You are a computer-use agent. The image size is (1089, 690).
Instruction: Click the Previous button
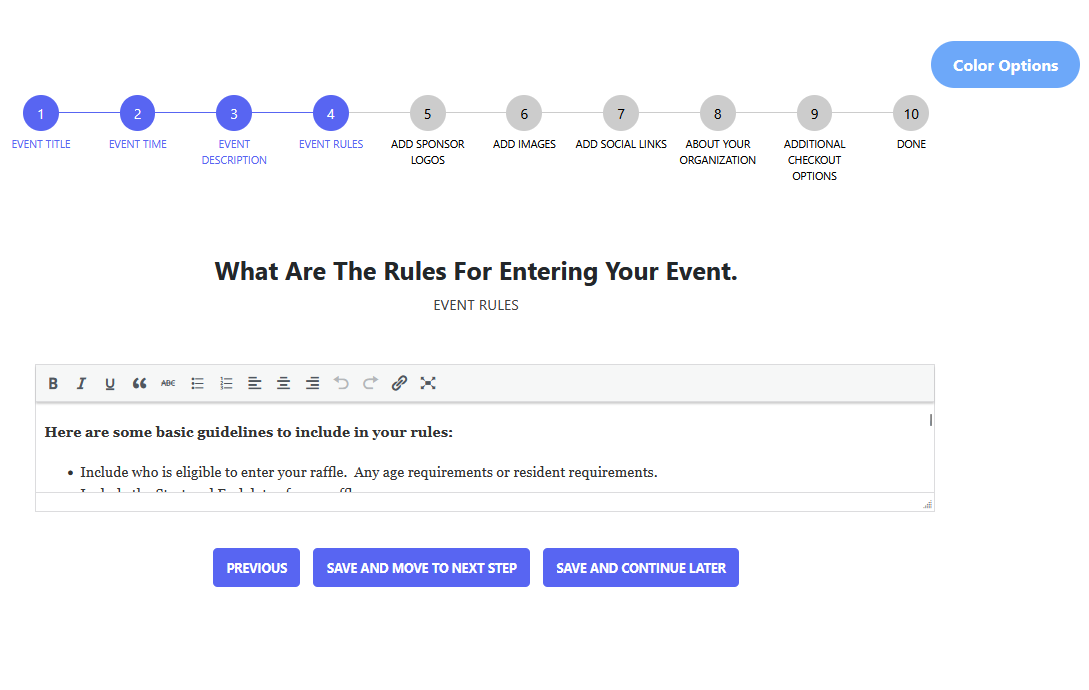click(256, 568)
